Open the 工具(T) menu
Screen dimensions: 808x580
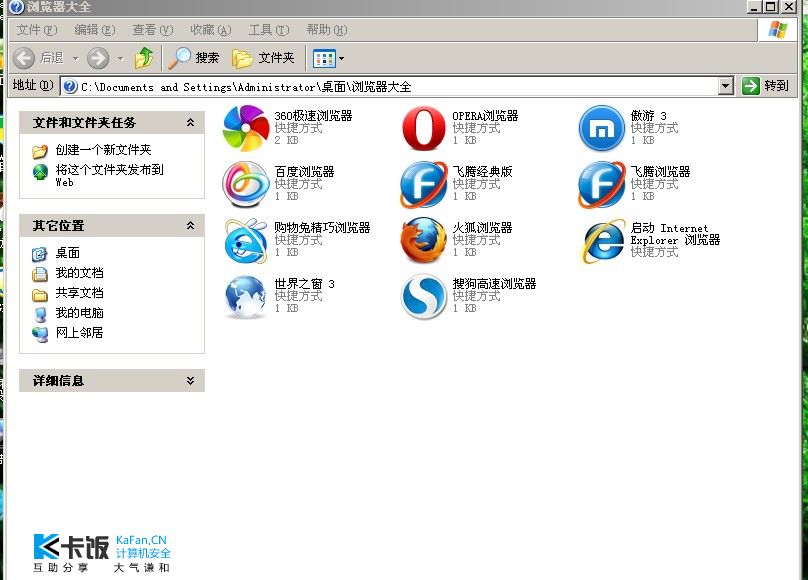pos(269,30)
